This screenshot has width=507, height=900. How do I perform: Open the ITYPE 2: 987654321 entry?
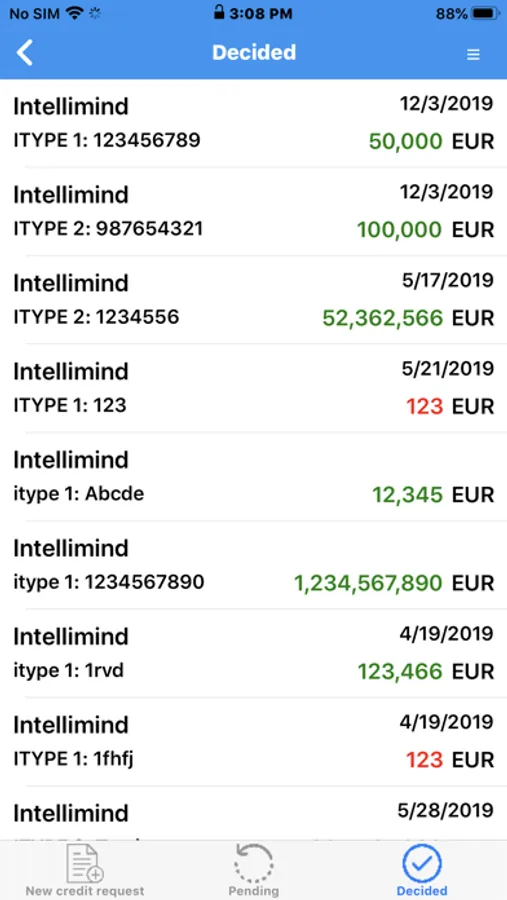point(253,212)
